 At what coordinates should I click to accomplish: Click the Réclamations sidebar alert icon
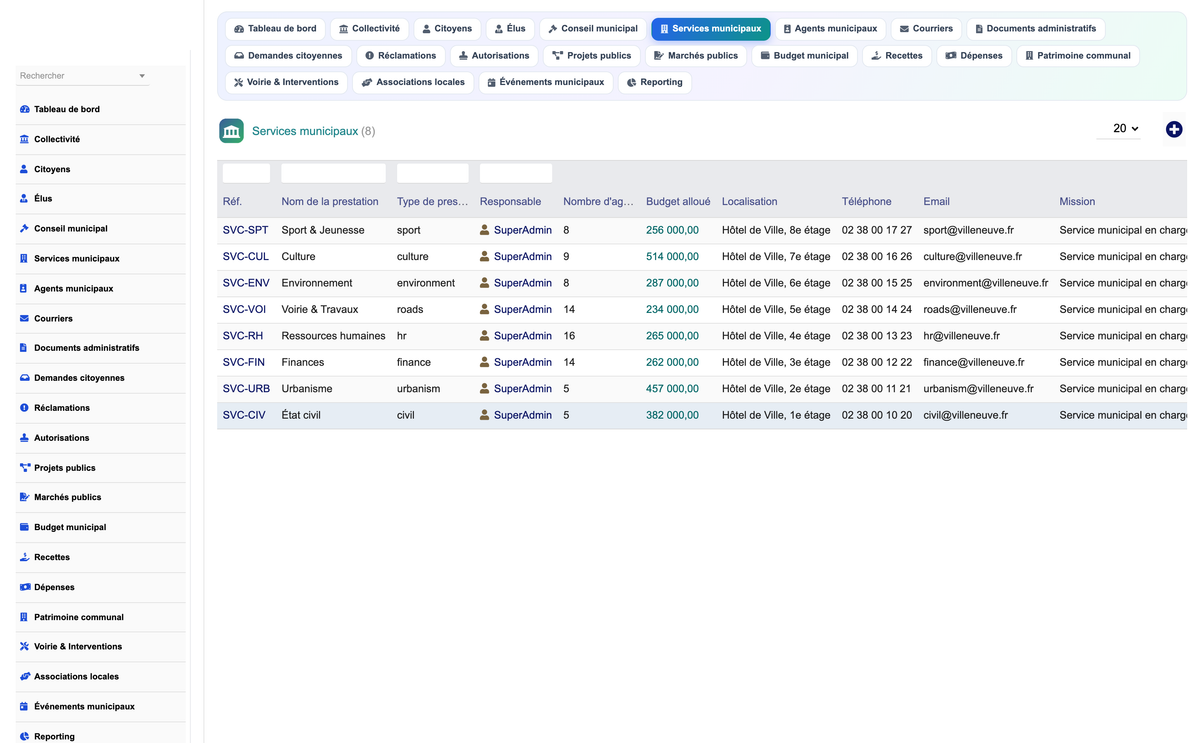click(x=24, y=408)
